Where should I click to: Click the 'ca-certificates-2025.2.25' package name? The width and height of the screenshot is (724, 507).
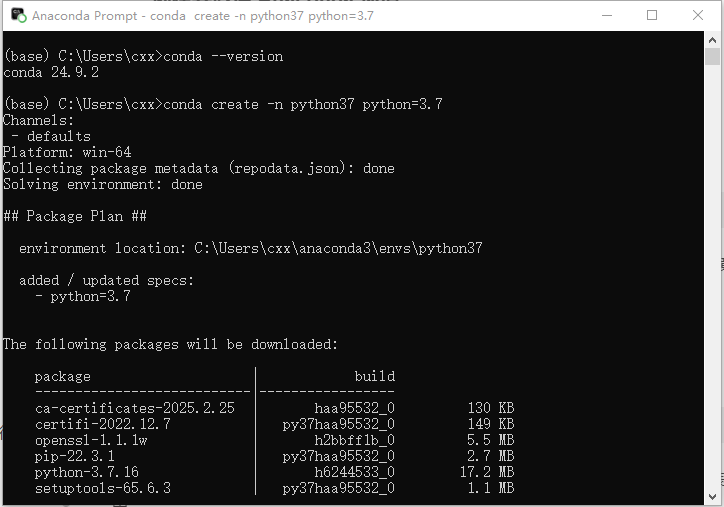click(x=135, y=408)
